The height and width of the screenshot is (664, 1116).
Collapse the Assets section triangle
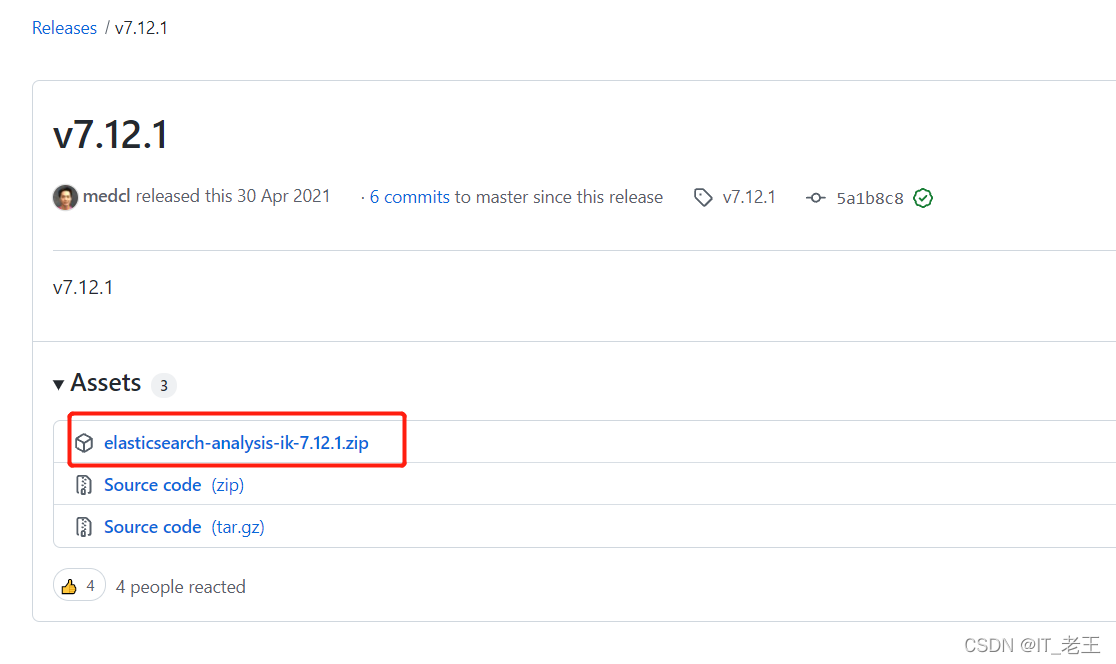tap(58, 385)
